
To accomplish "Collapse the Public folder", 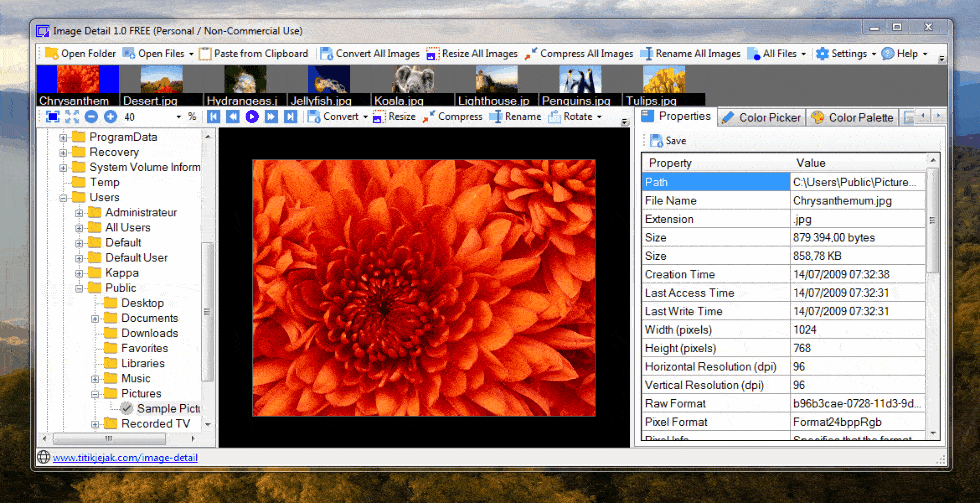I will pos(79,288).
